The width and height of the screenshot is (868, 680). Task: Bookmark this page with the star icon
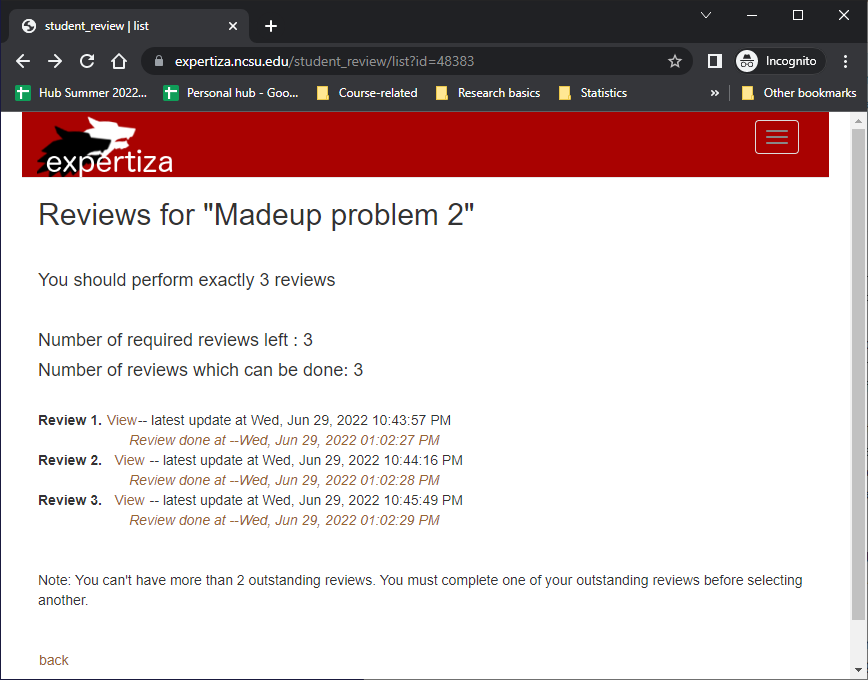674,61
